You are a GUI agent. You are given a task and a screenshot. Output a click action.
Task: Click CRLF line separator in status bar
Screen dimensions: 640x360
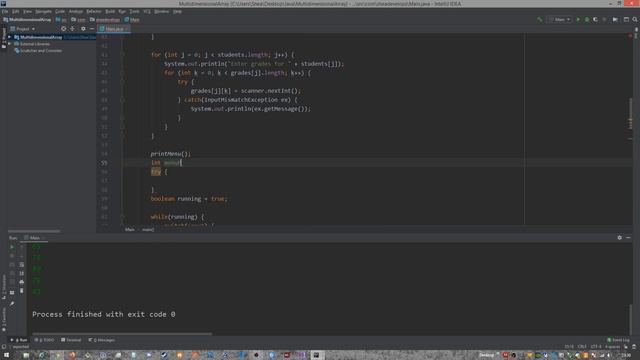[x=582, y=347]
